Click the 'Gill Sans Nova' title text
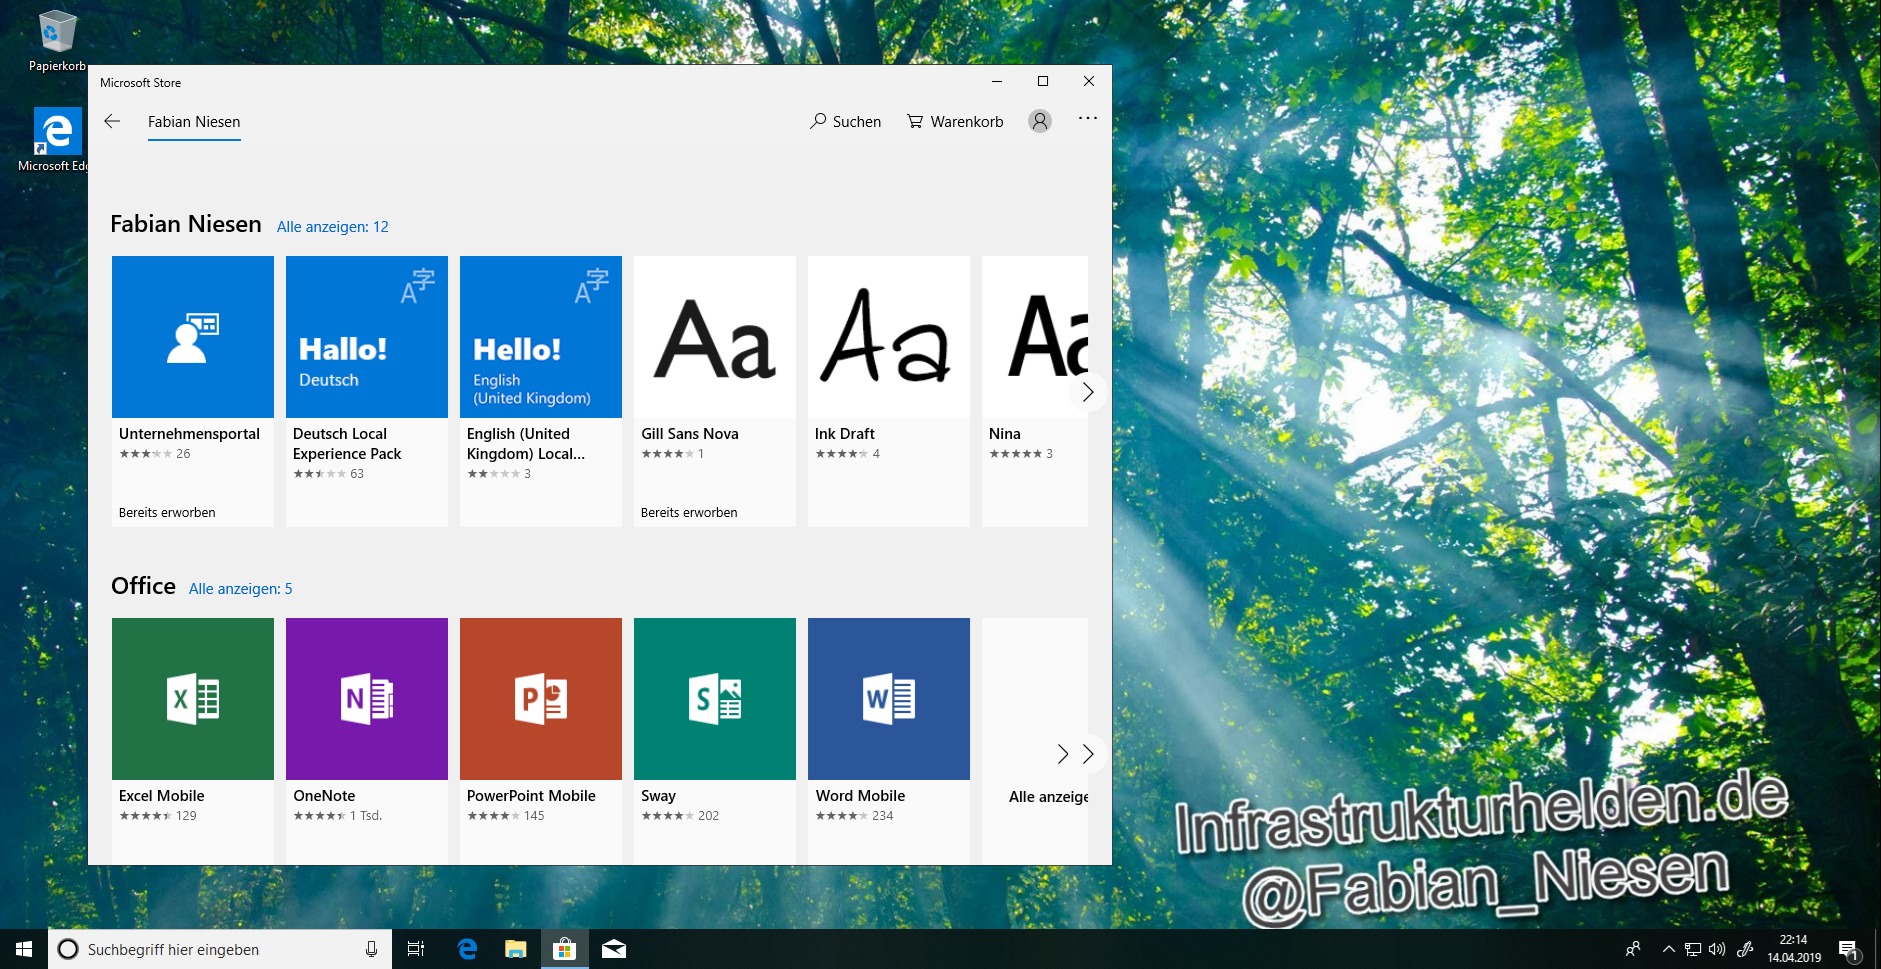1881x969 pixels. pyautogui.click(x=690, y=434)
